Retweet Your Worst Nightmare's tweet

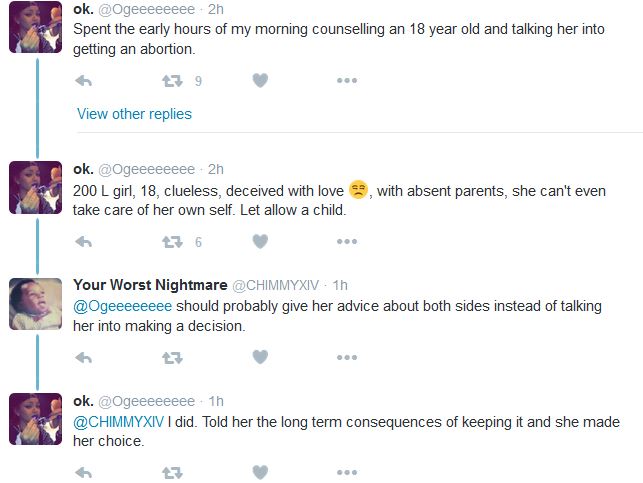pos(172,357)
